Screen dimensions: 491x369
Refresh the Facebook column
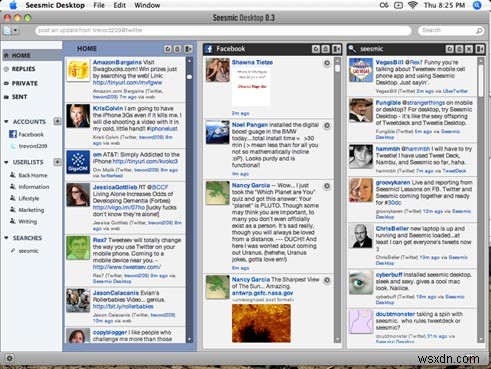[316, 49]
